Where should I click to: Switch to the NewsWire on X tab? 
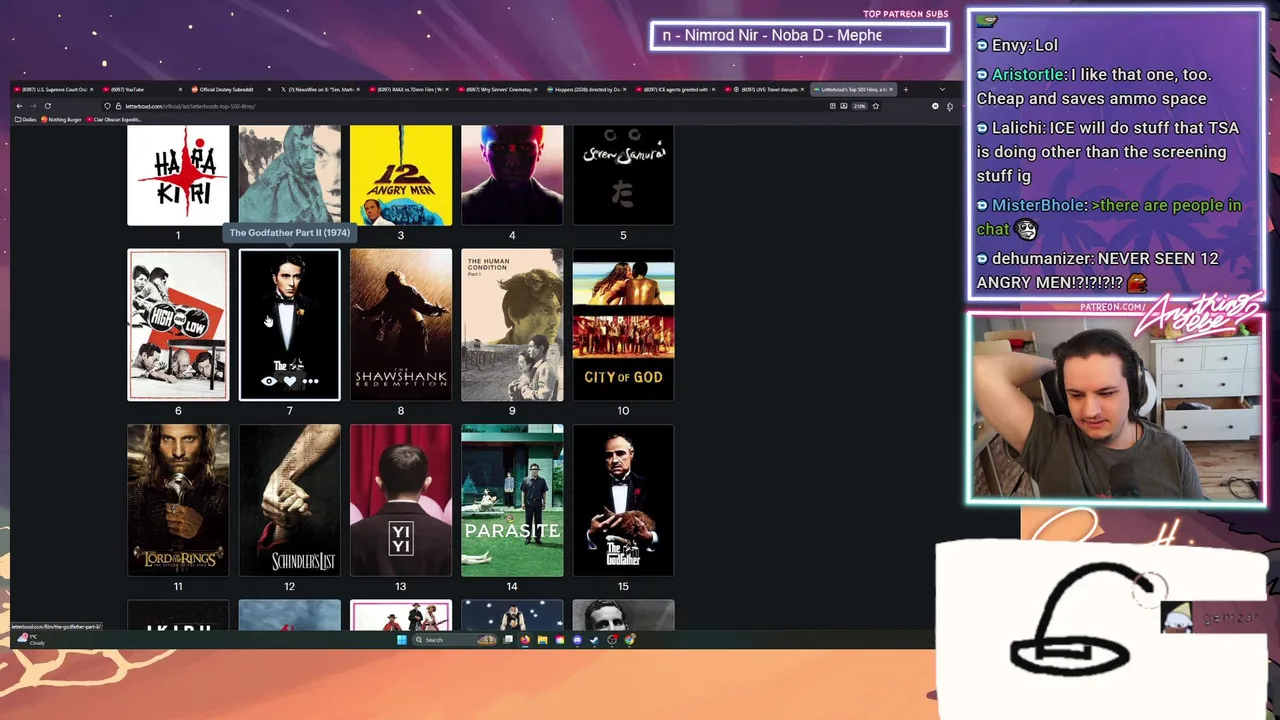(x=321, y=89)
